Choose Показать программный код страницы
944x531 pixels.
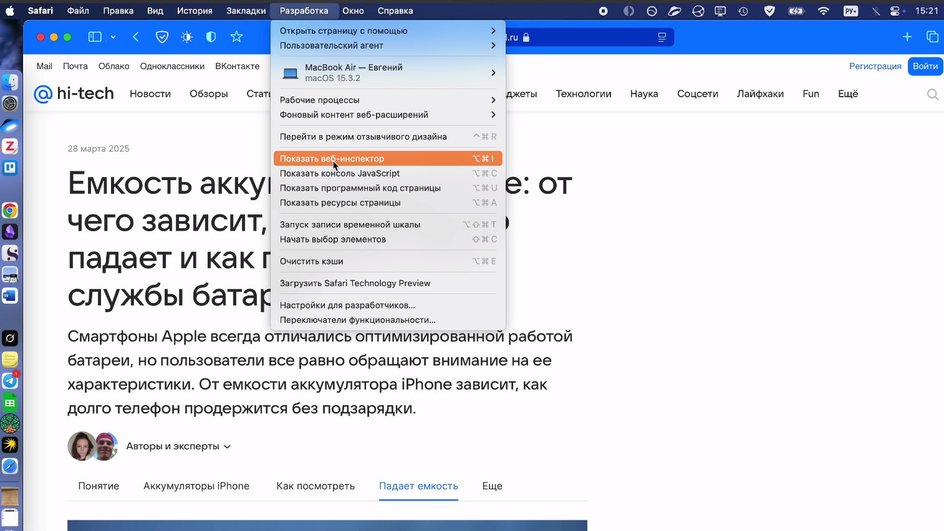coord(388,188)
